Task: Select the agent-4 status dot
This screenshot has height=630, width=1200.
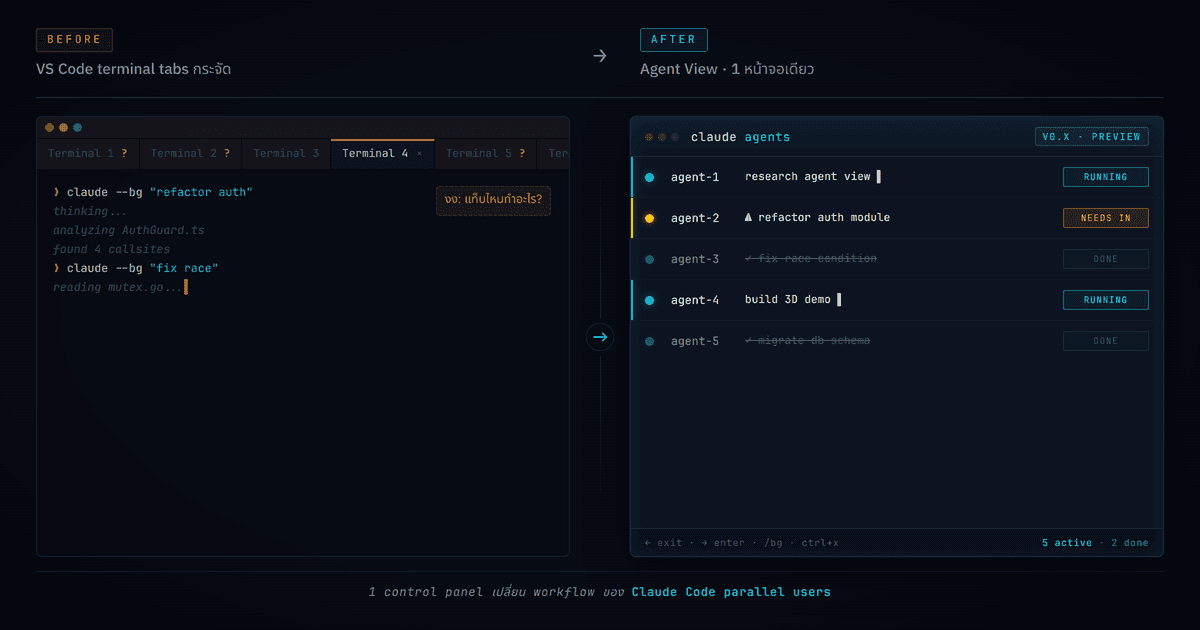Action: tap(649, 300)
